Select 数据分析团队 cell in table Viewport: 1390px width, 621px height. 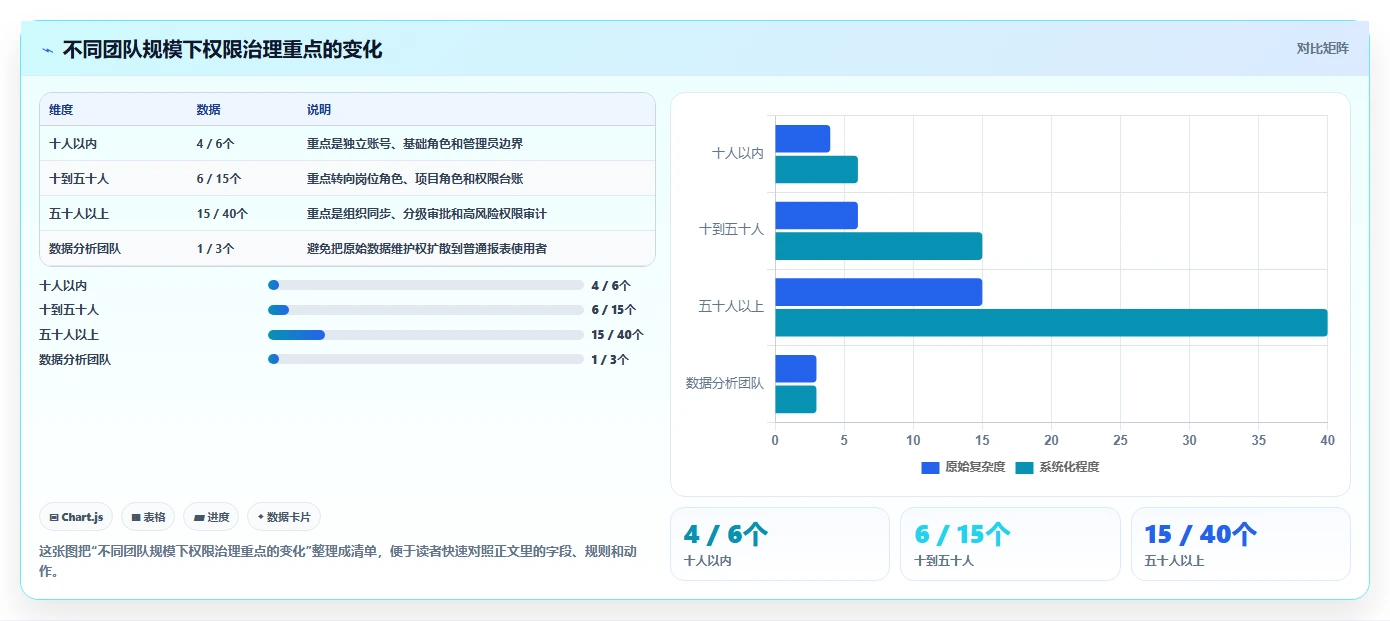pyautogui.click(x=85, y=249)
